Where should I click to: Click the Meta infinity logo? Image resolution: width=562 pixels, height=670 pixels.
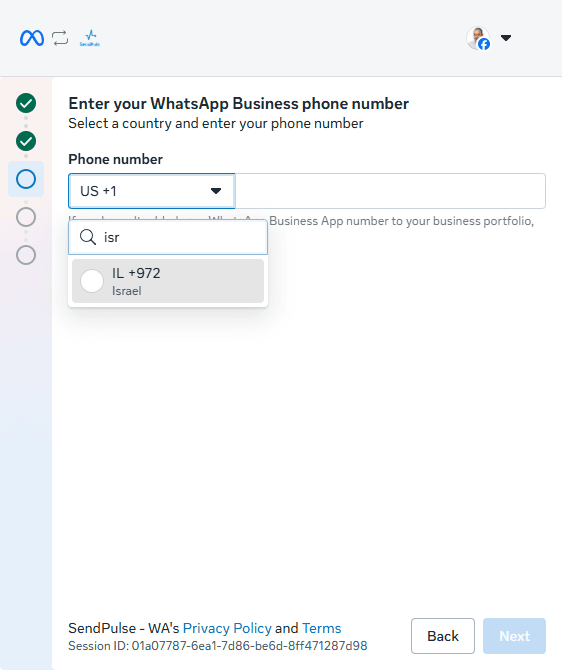click(x=32, y=38)
